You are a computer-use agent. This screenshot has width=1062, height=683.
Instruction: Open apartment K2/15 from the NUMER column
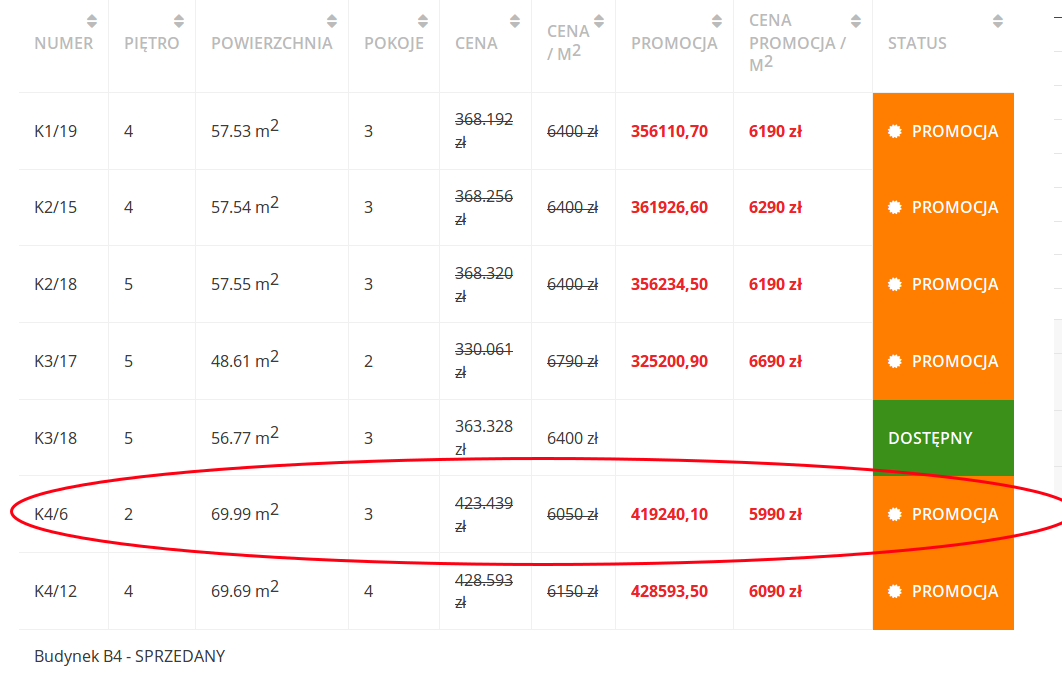(56, 208)
